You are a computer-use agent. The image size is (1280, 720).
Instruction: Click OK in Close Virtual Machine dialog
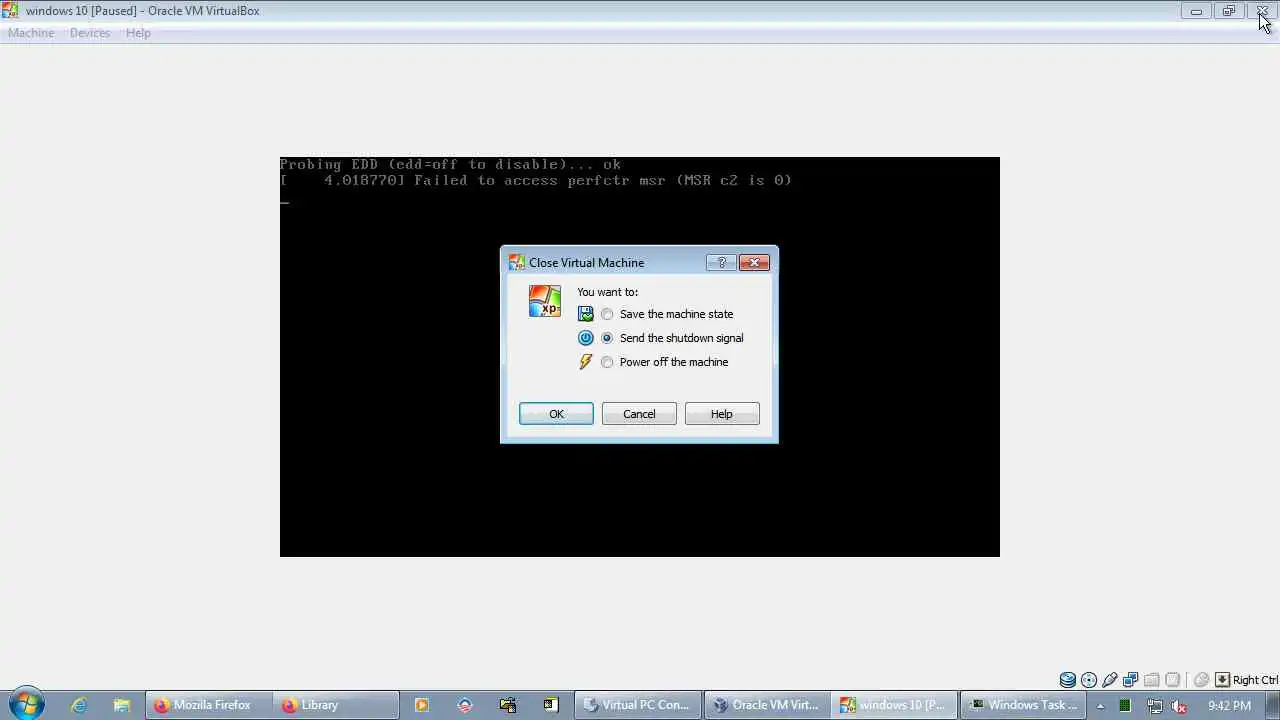point(556,414)
